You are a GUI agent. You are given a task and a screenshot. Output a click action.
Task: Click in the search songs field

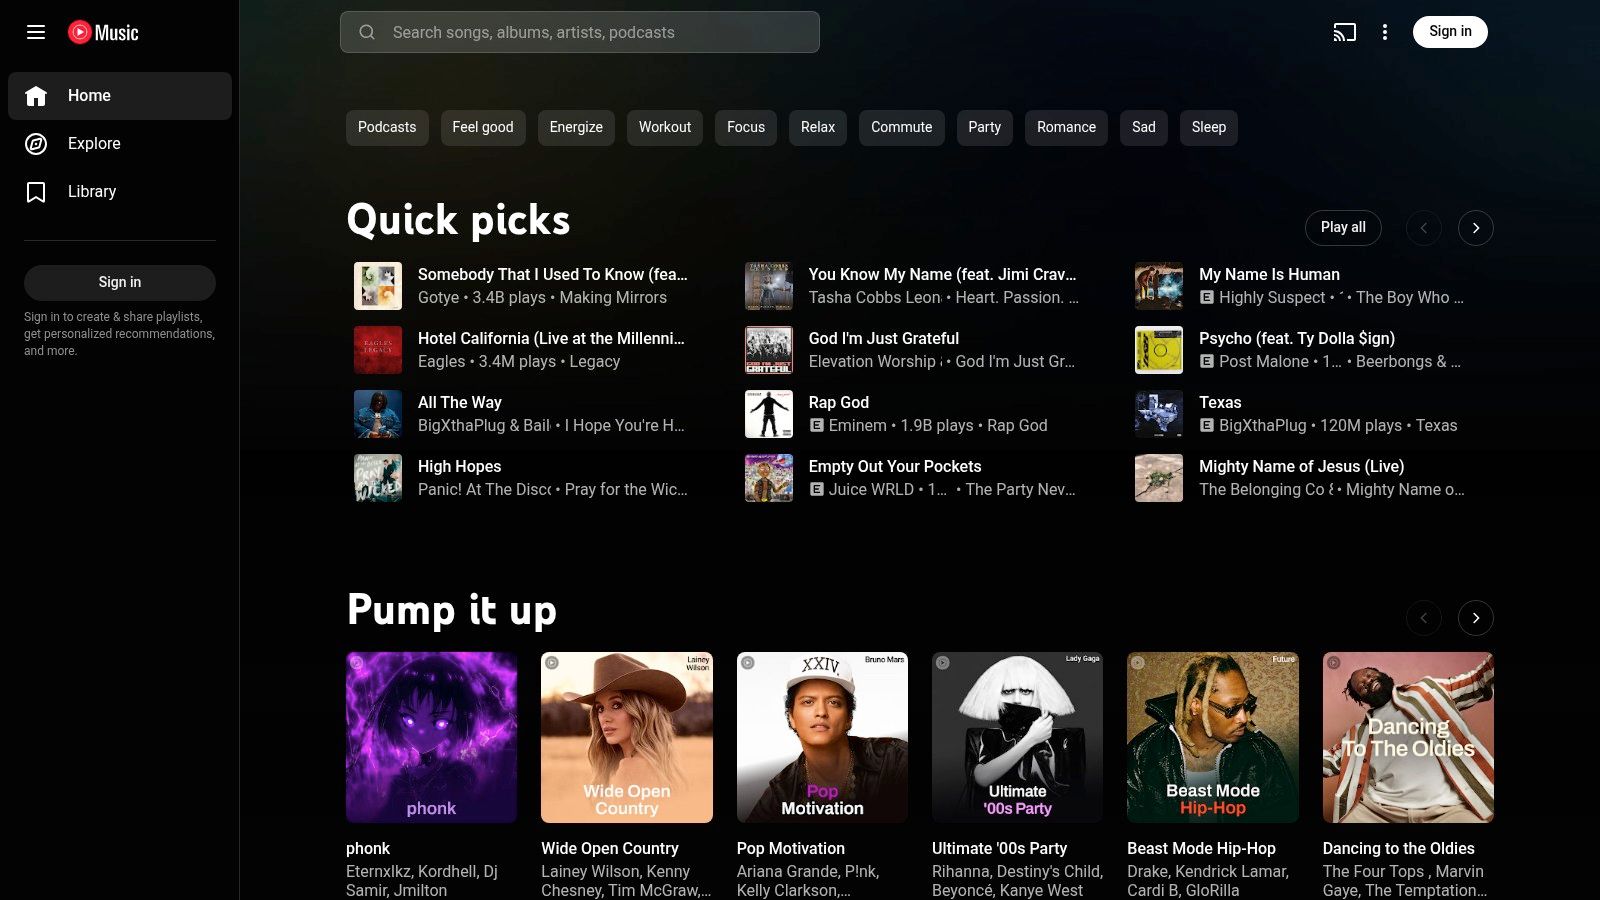tap(580, 32)
